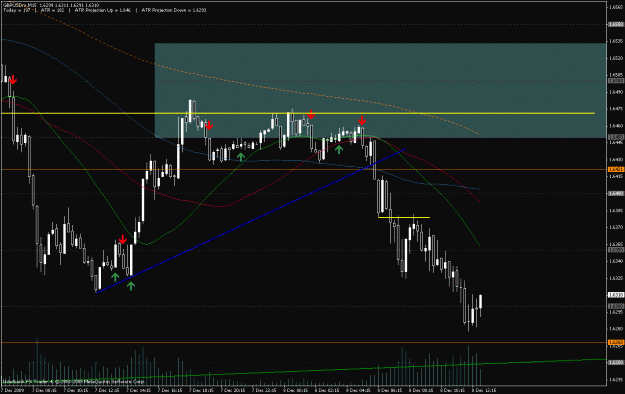The height and width of the screenshot is (394, 625).
Task: Click the 1.6535 price axis label
Action: click(x=615, y=41)
